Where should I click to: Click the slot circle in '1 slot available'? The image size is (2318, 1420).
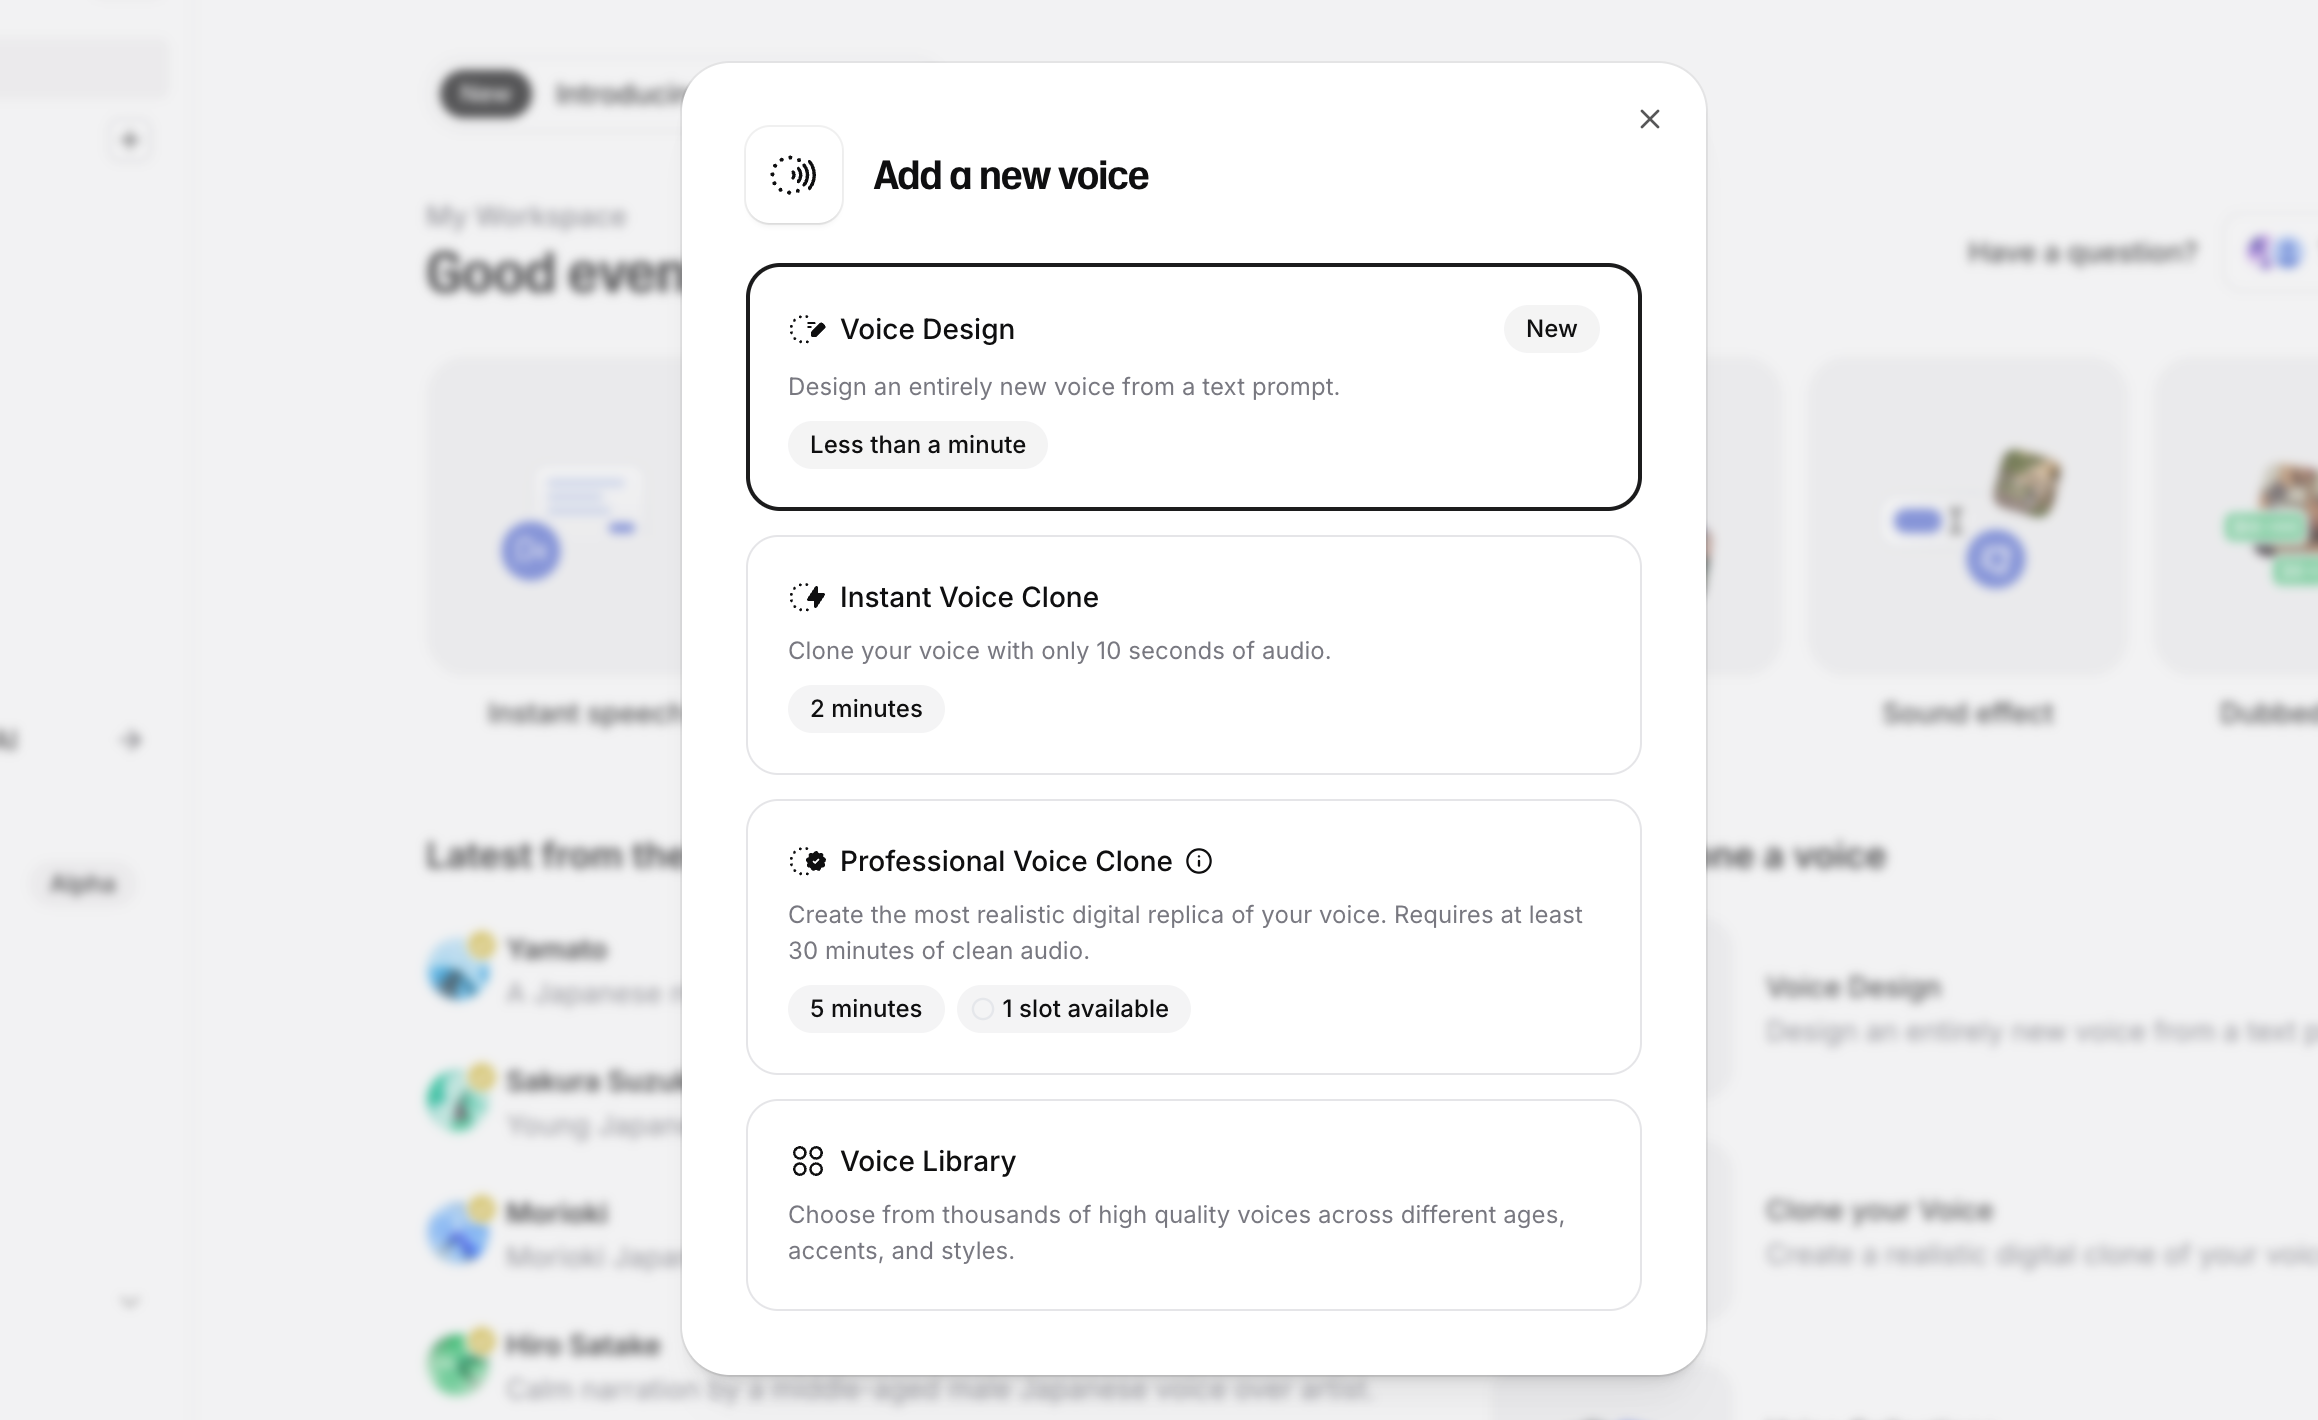(x=983, y=1009)
